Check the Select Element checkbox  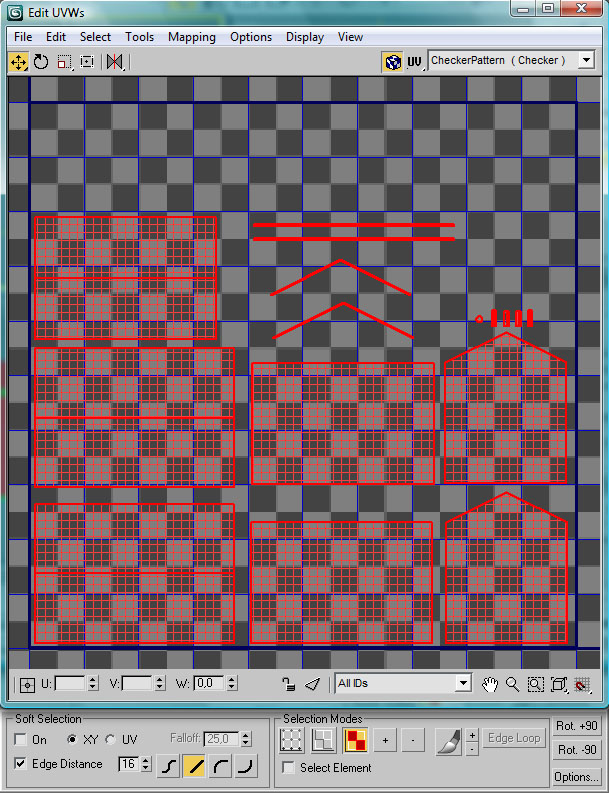click(x=289, y=768)
